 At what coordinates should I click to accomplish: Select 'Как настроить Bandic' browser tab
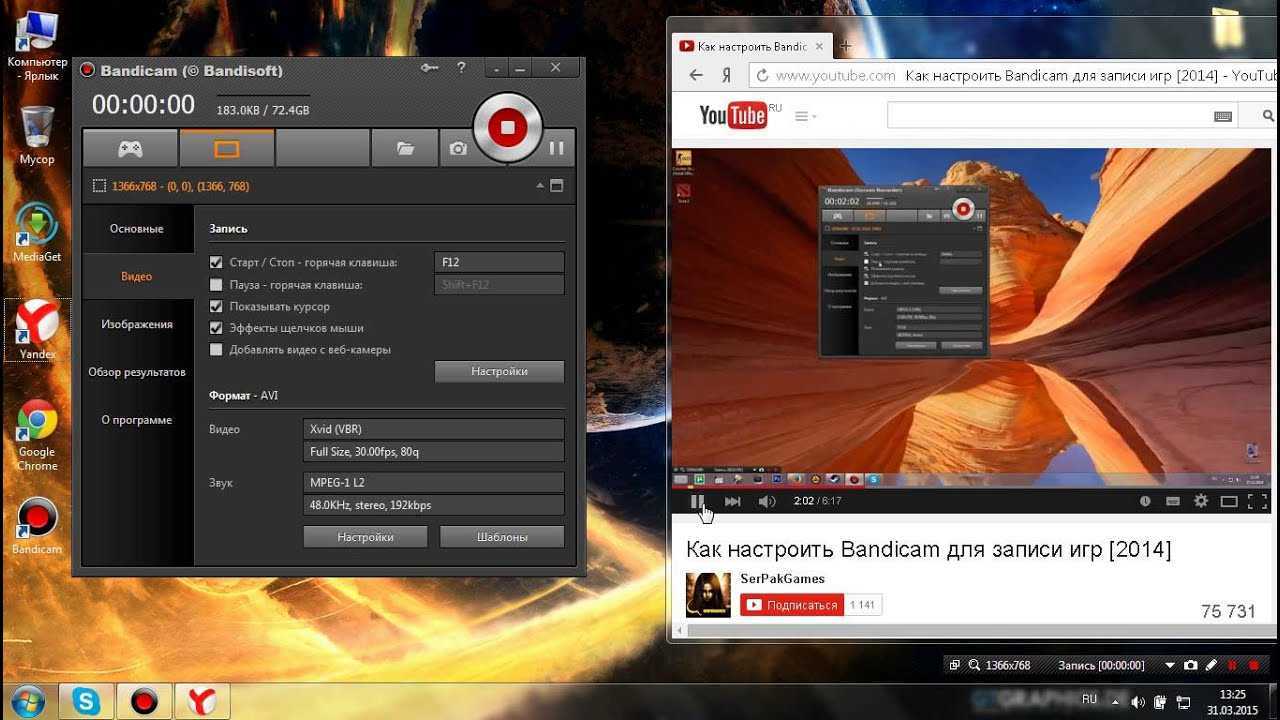(751, 46)
